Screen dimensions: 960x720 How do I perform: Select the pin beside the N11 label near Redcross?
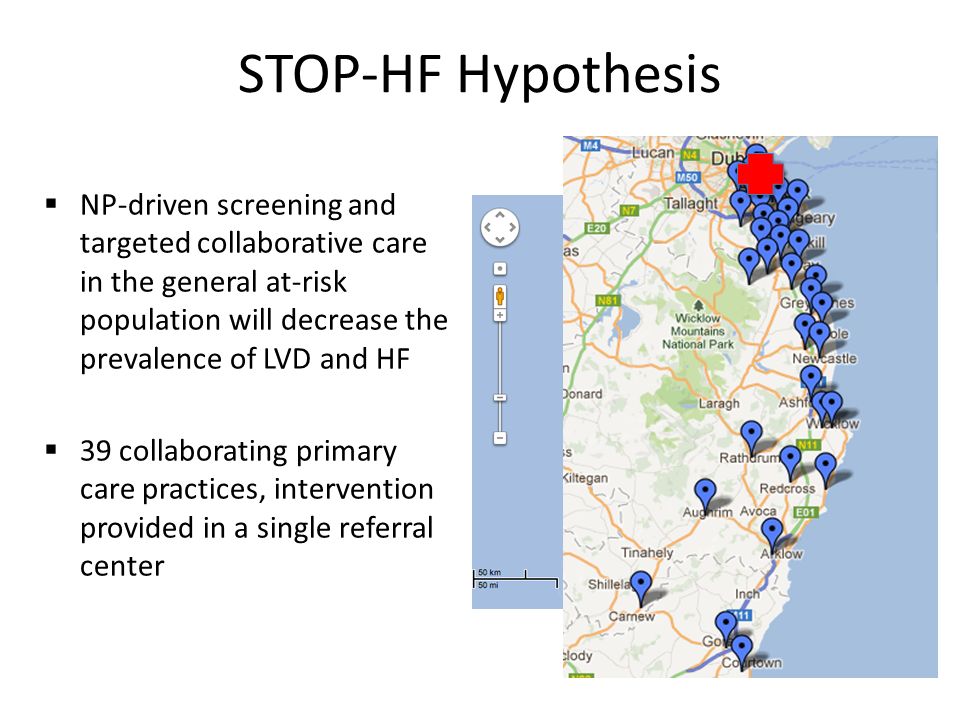790,463
